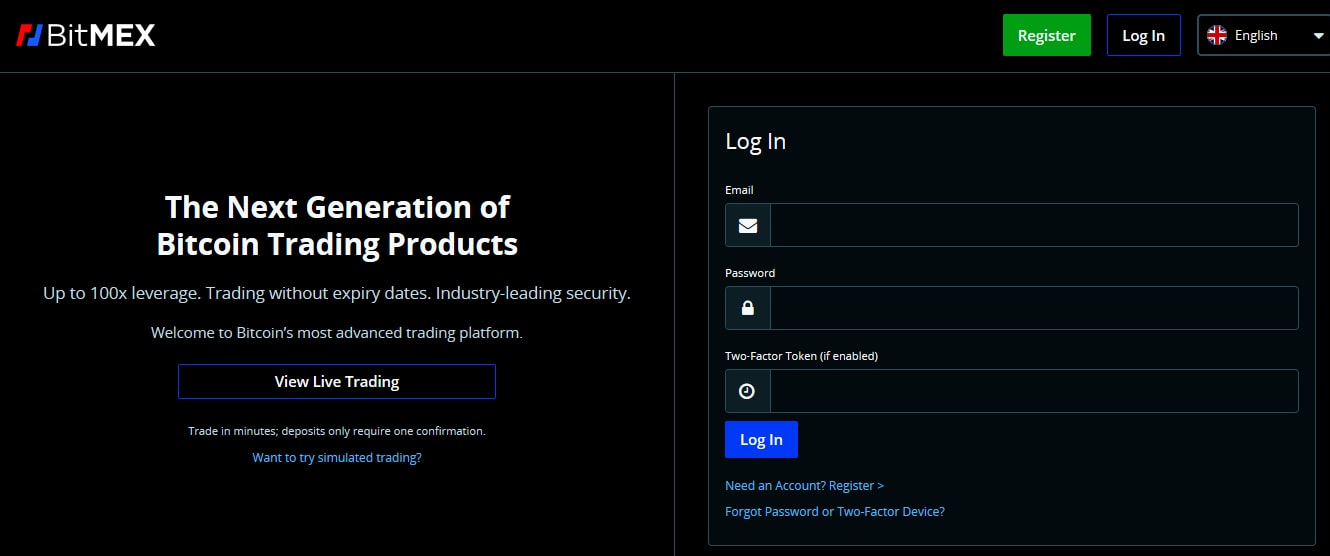Click the BitMEX logo

[x=86, y=36]
